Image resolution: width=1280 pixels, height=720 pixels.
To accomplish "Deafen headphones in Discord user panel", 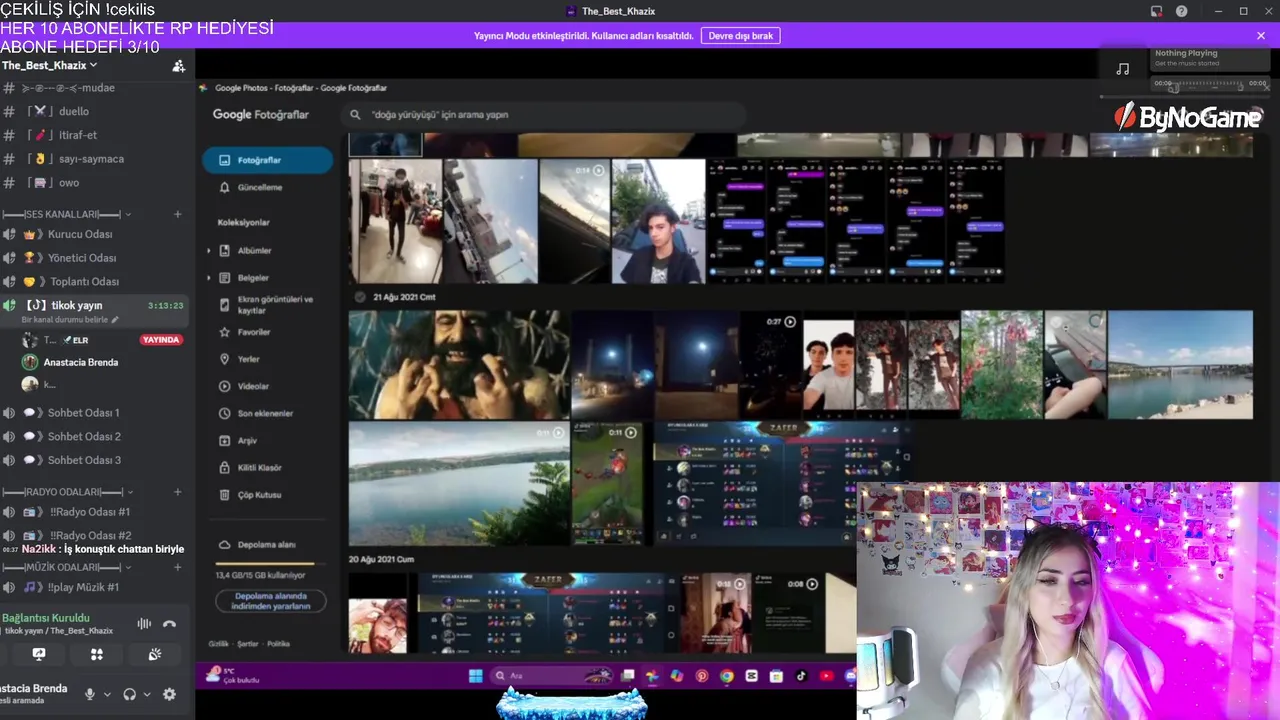I will (x=129, y=694).
